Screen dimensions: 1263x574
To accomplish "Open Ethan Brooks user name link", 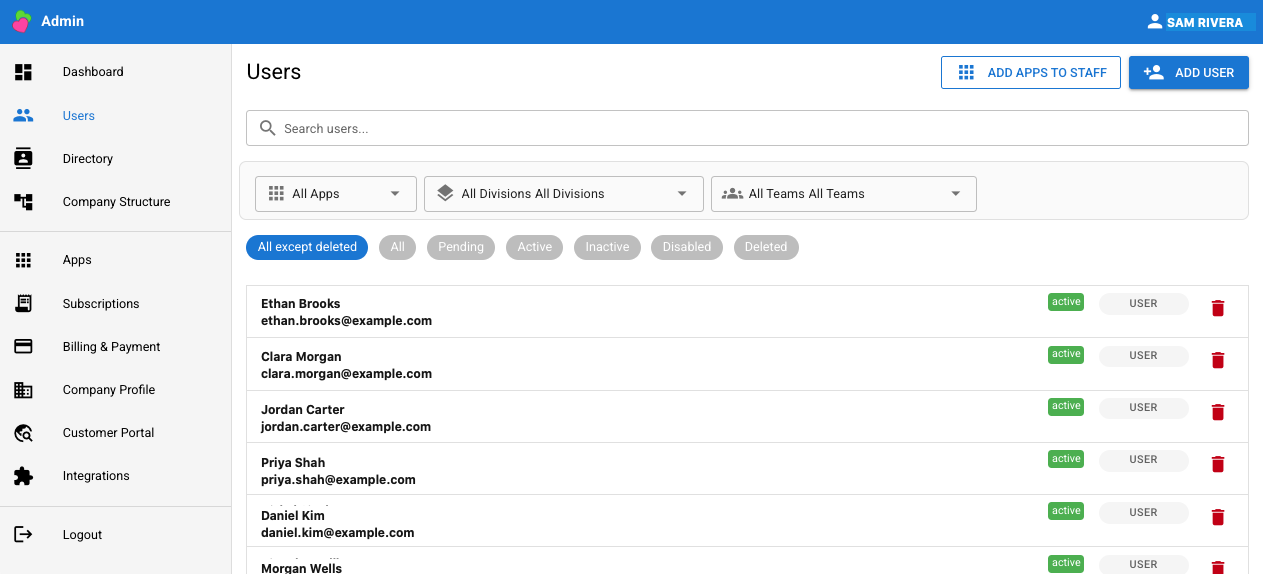I will [x=301, y=304].
